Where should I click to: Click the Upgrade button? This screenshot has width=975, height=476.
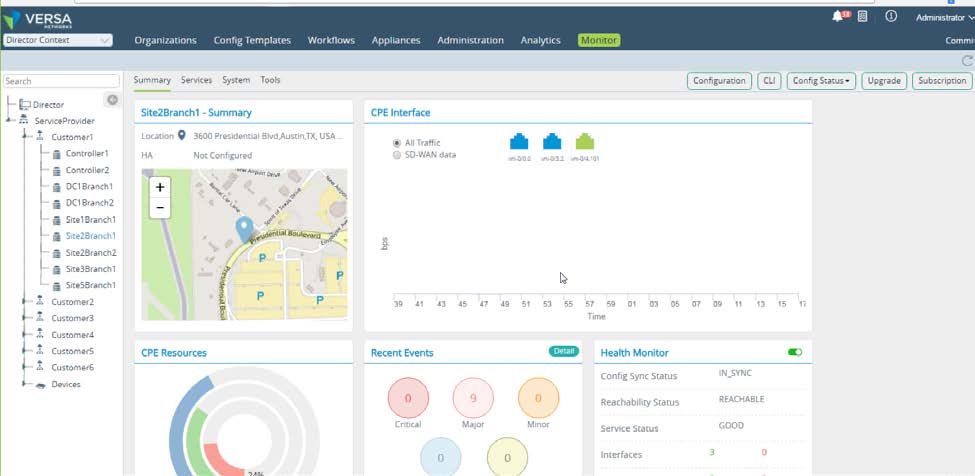click(x=884, y=81)
